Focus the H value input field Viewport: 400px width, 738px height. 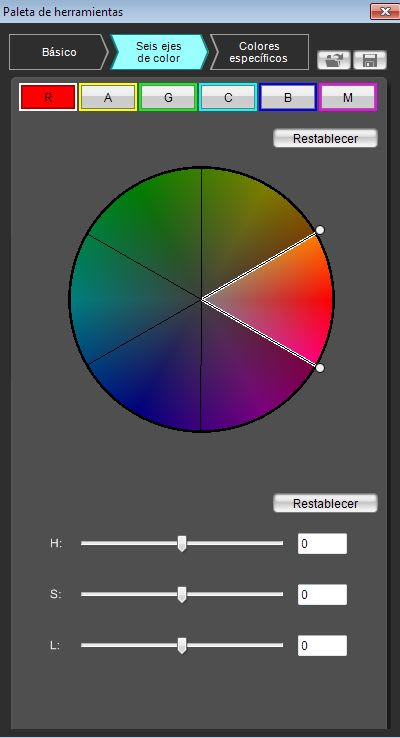[x=322, y=544]
